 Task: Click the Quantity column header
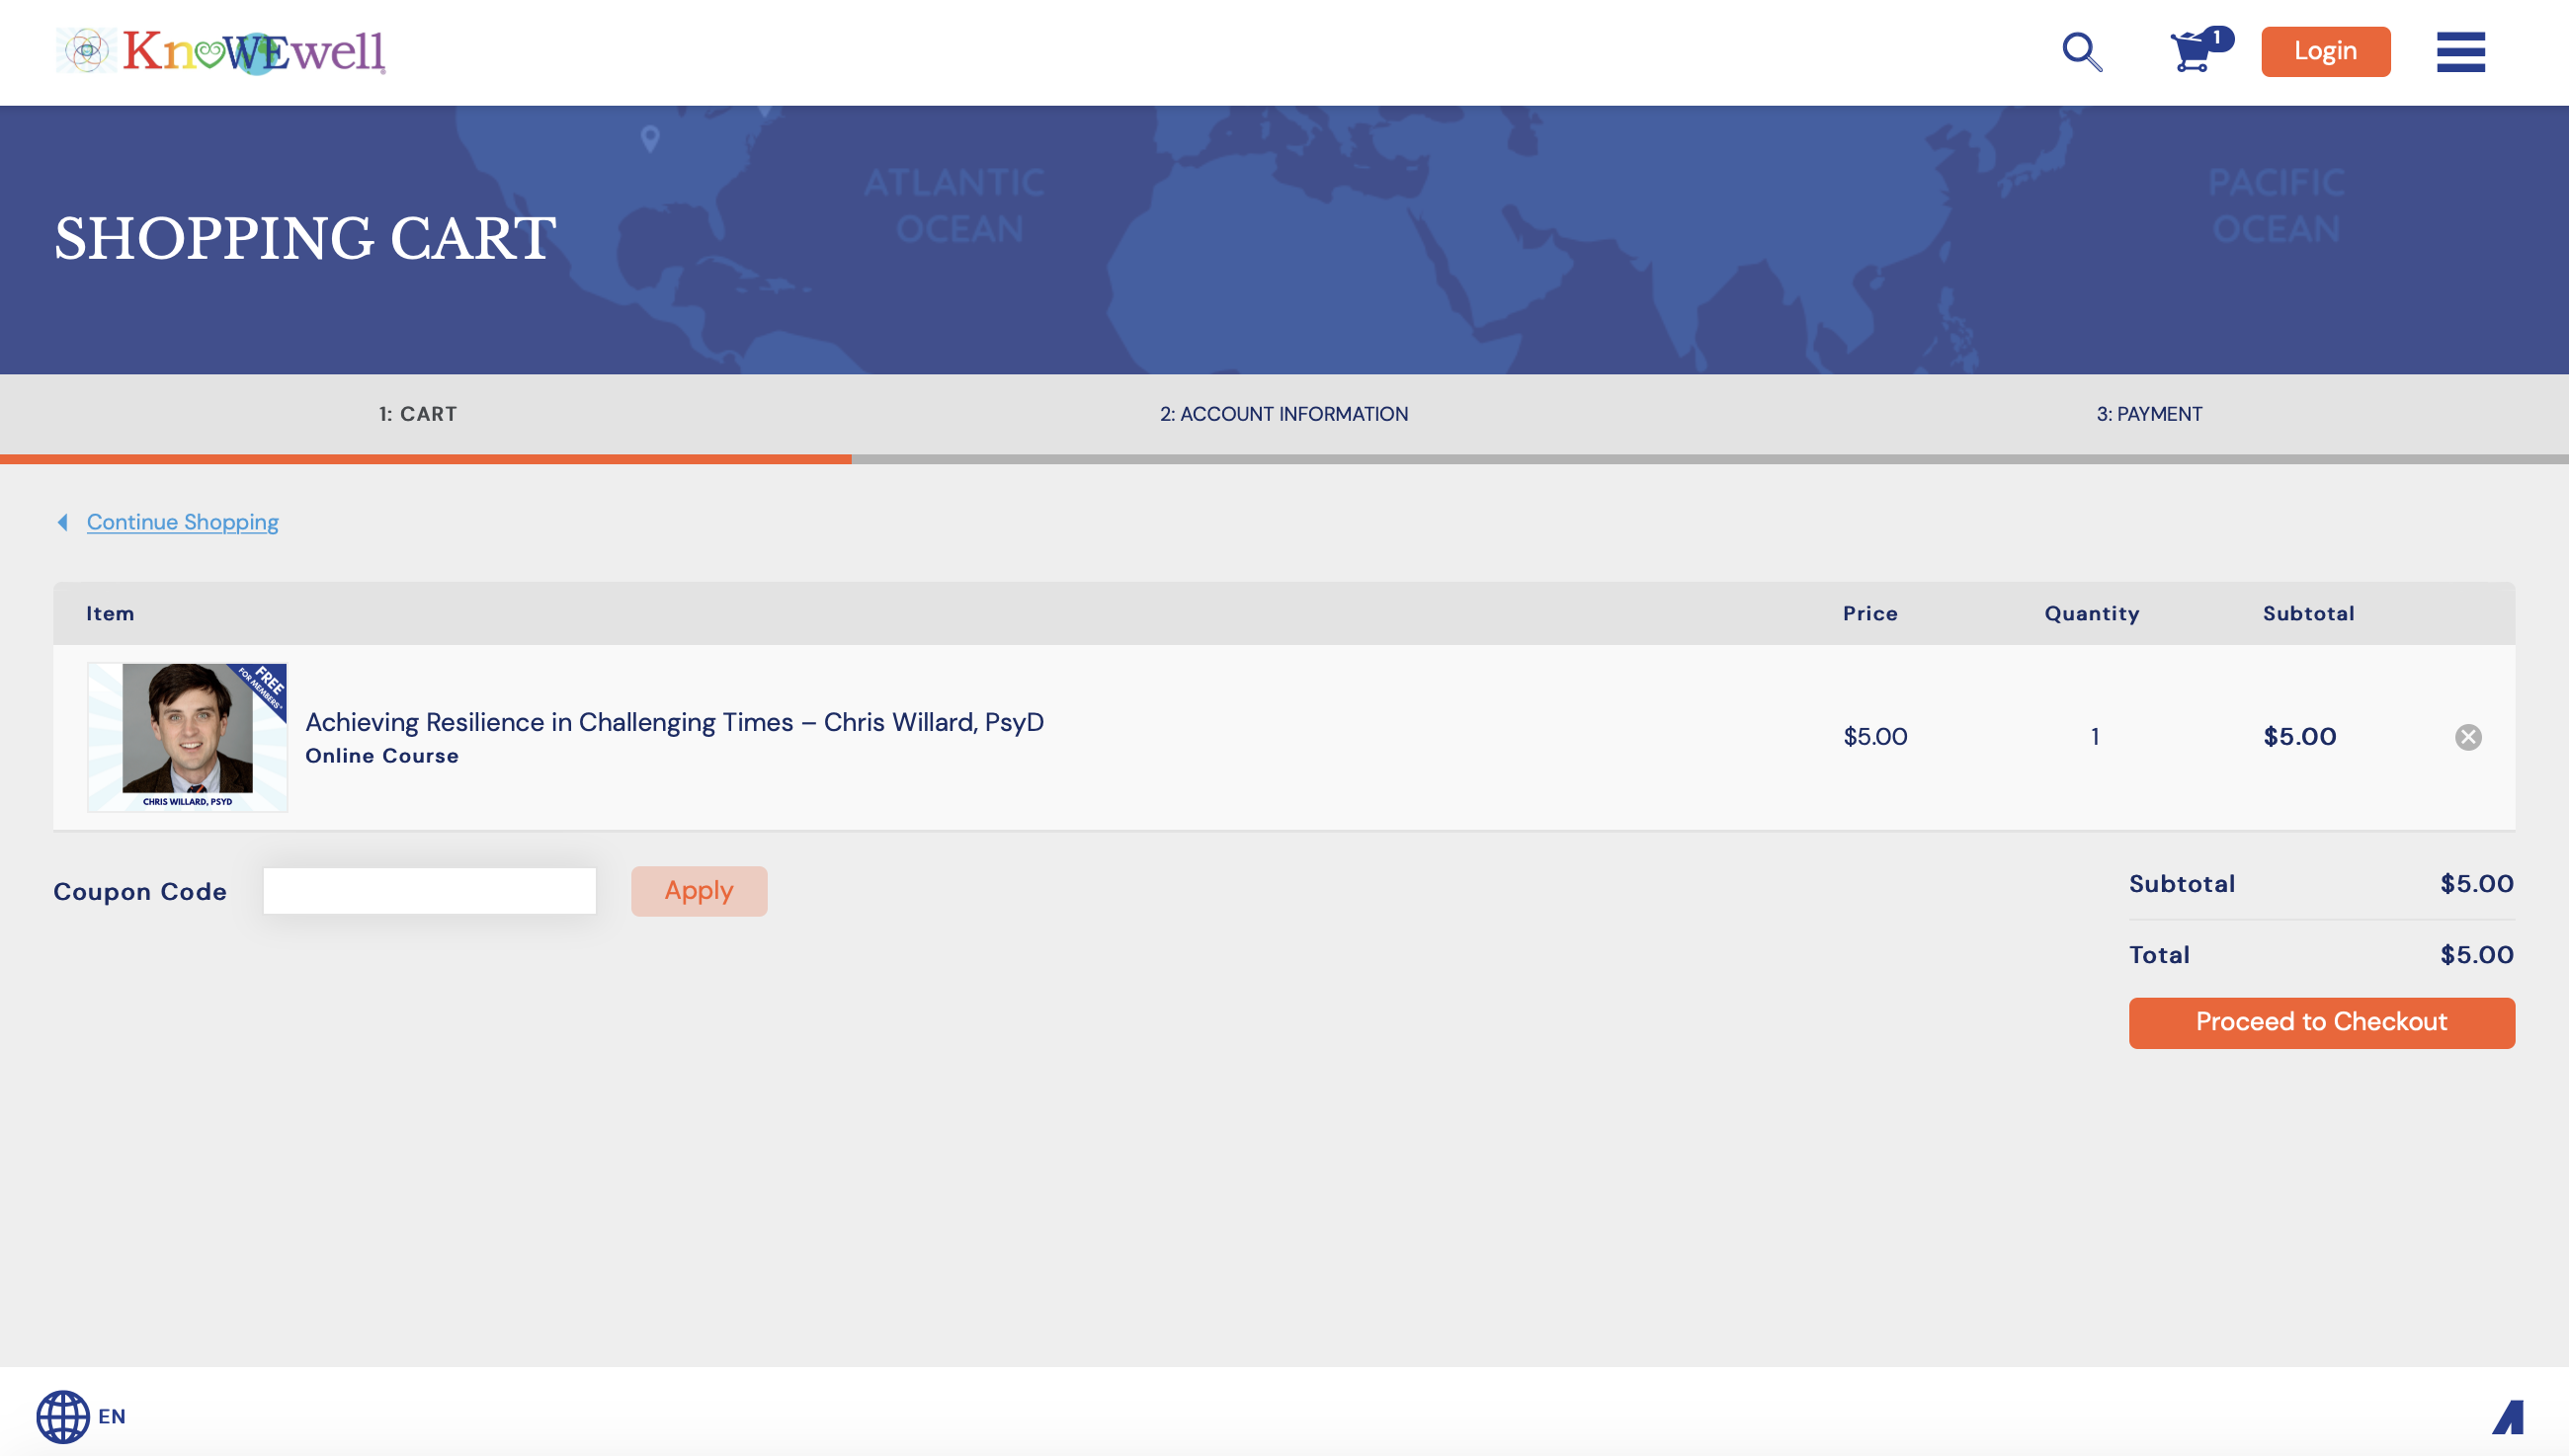pos(2092,613)
